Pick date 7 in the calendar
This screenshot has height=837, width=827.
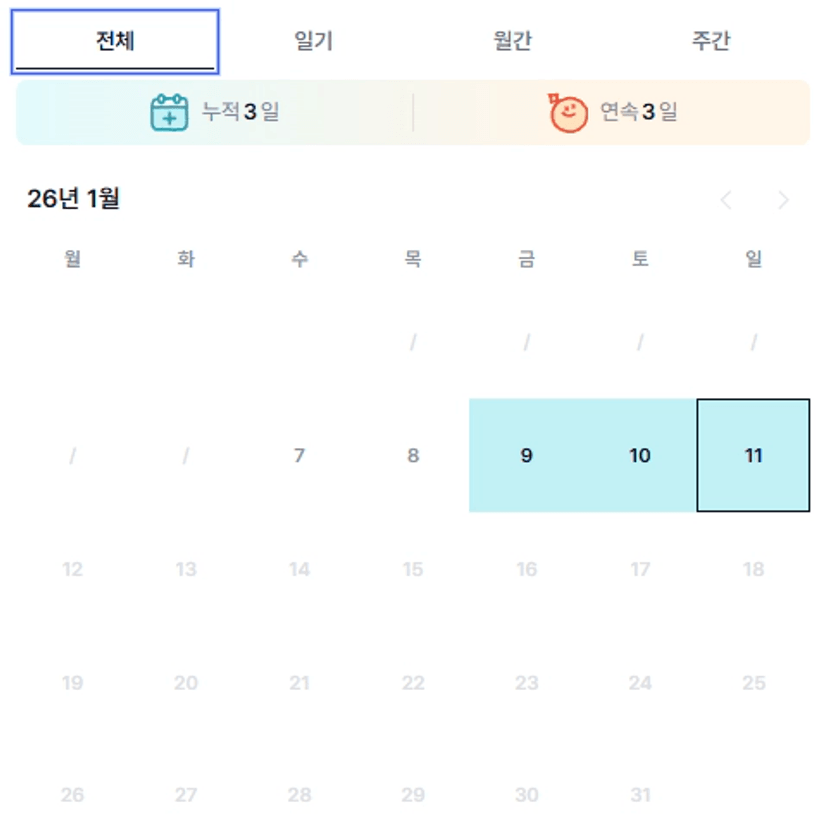[x=299, y=456]
